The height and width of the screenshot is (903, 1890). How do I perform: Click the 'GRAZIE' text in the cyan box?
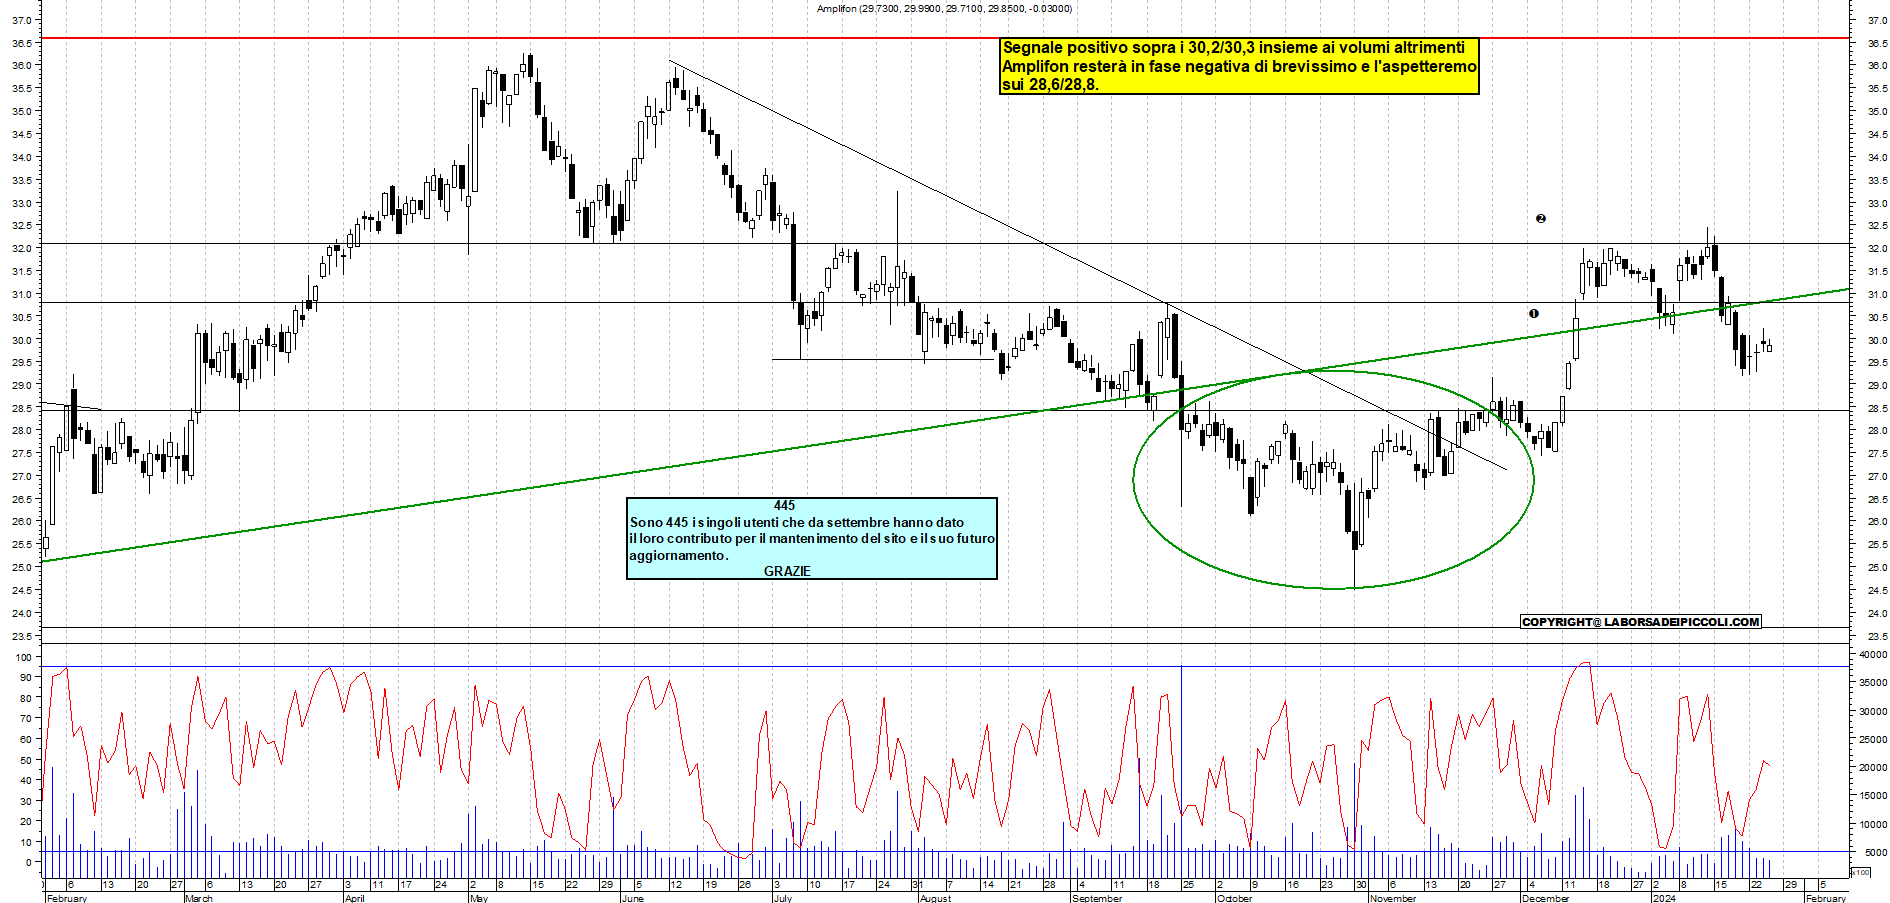pos(787,571)
